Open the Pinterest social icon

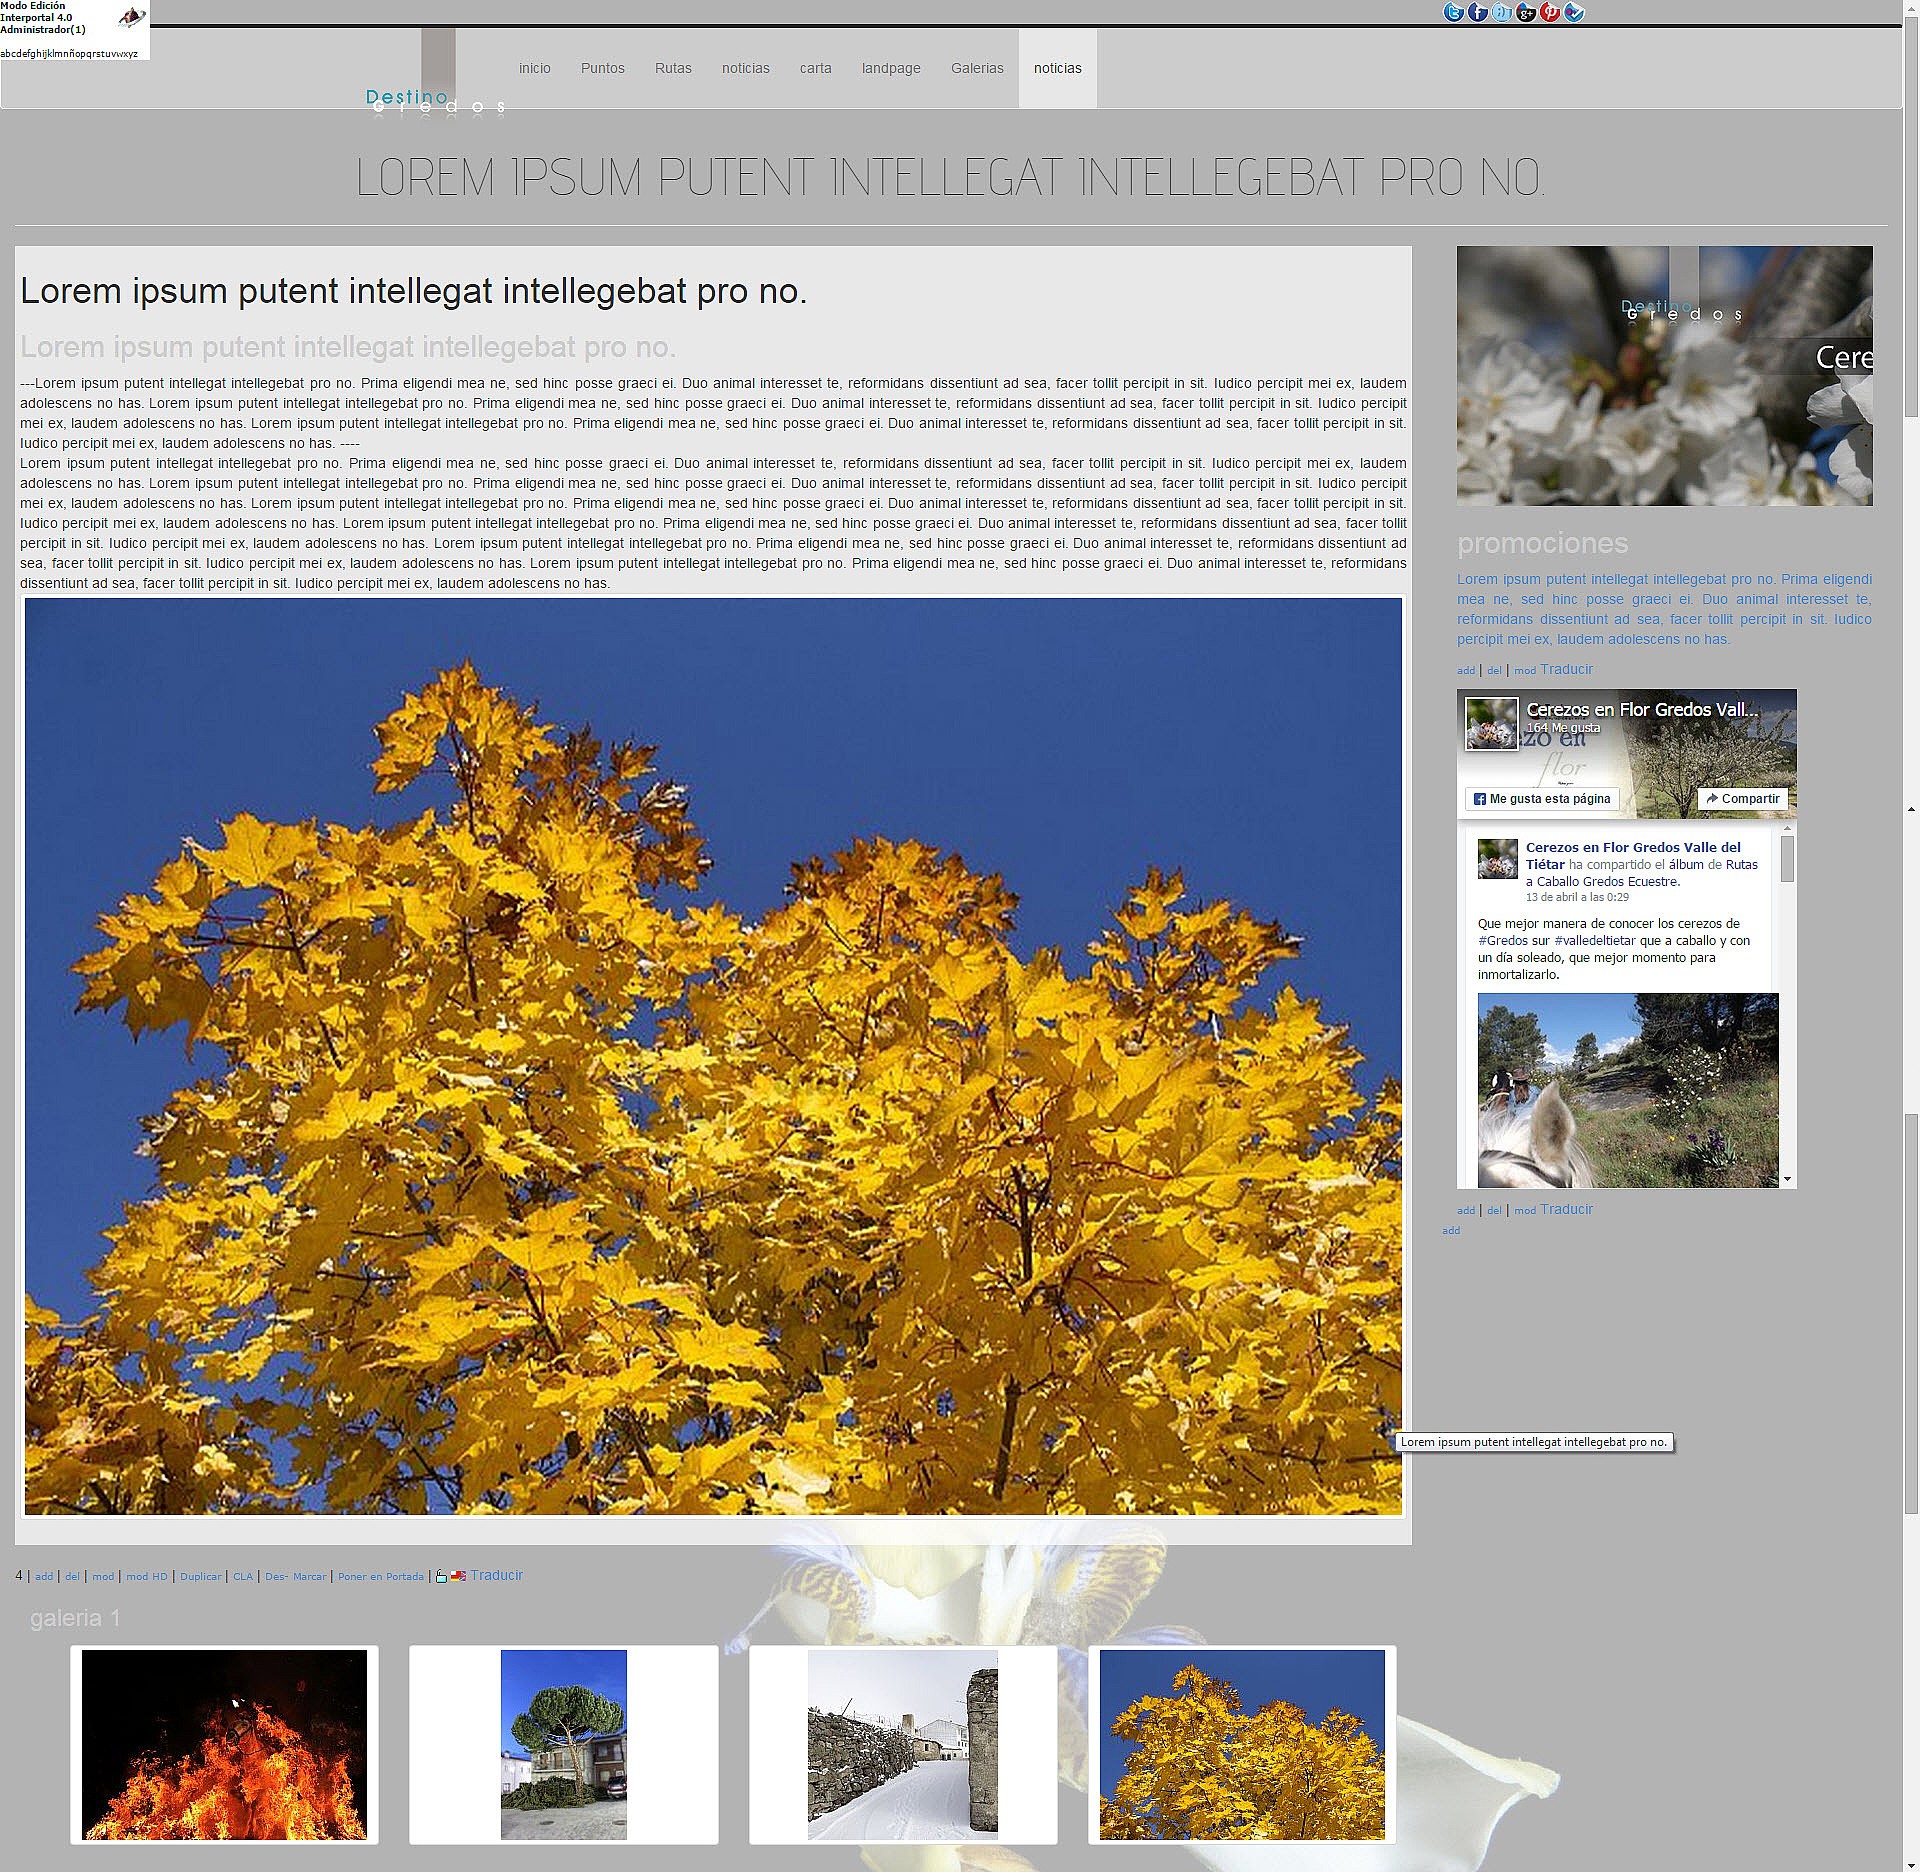1549,12
